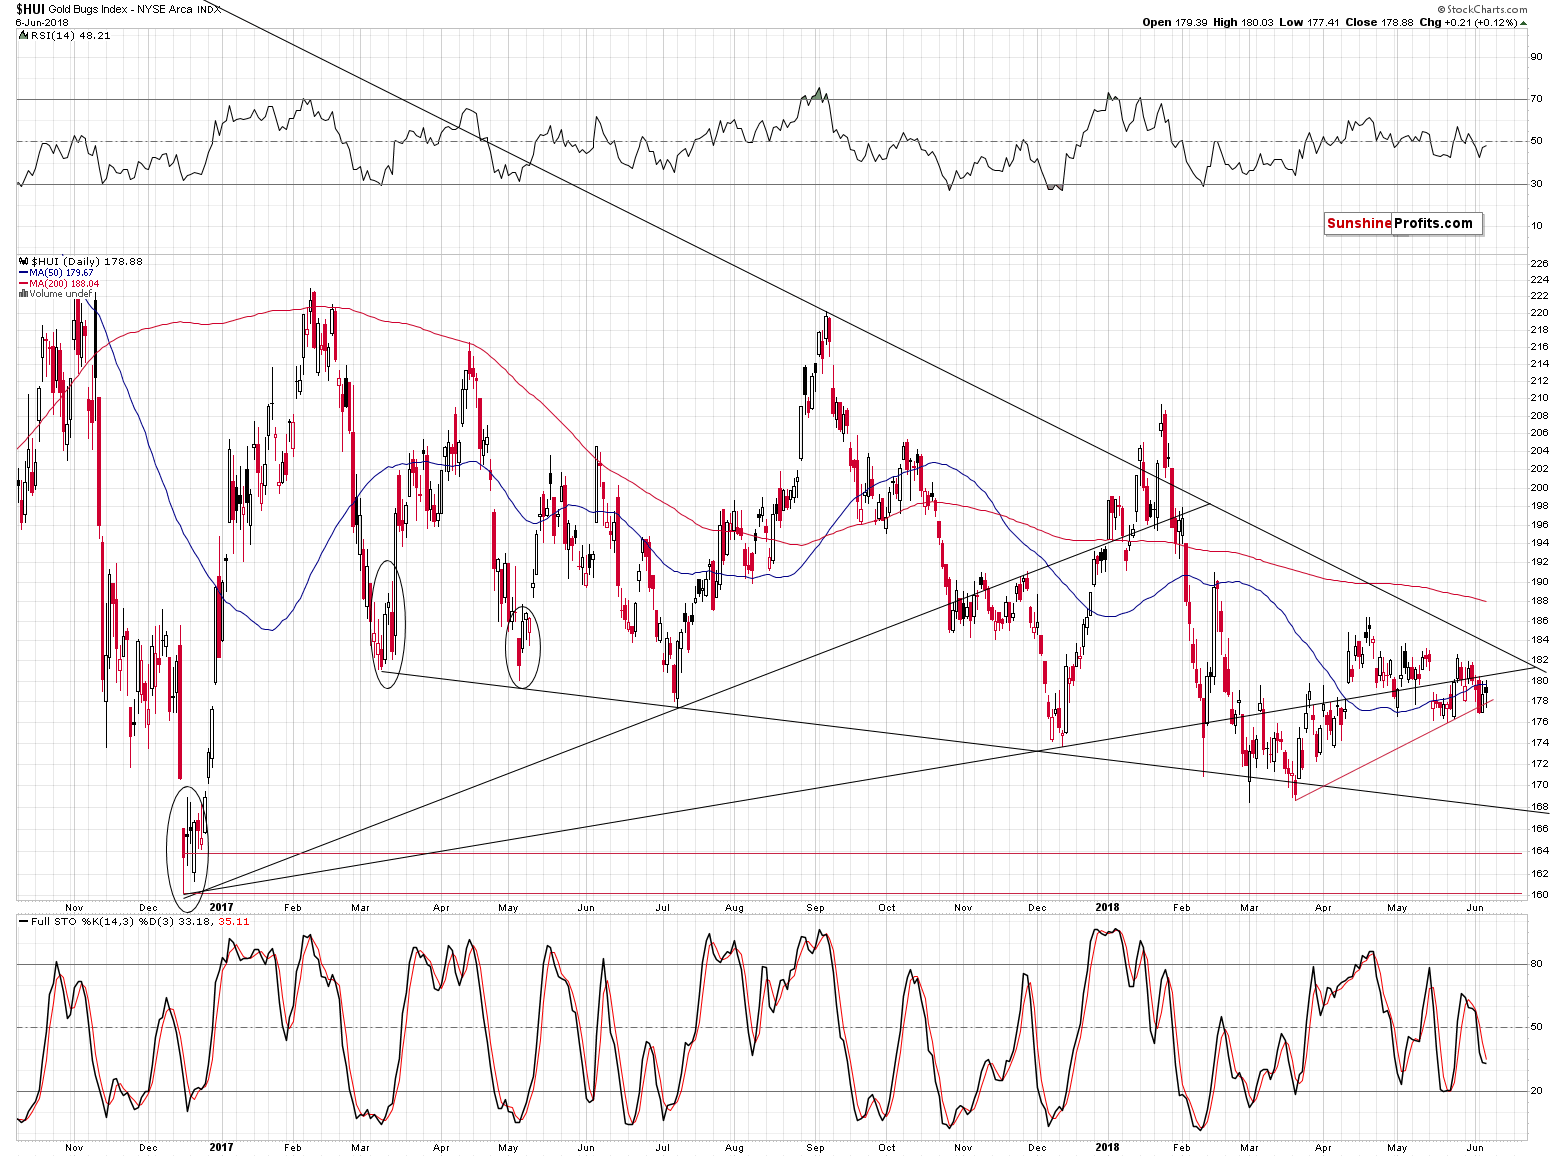Click the 2018 year label under the price chart
Screen dimensions: 1565x1157
tap(1107, 908)
